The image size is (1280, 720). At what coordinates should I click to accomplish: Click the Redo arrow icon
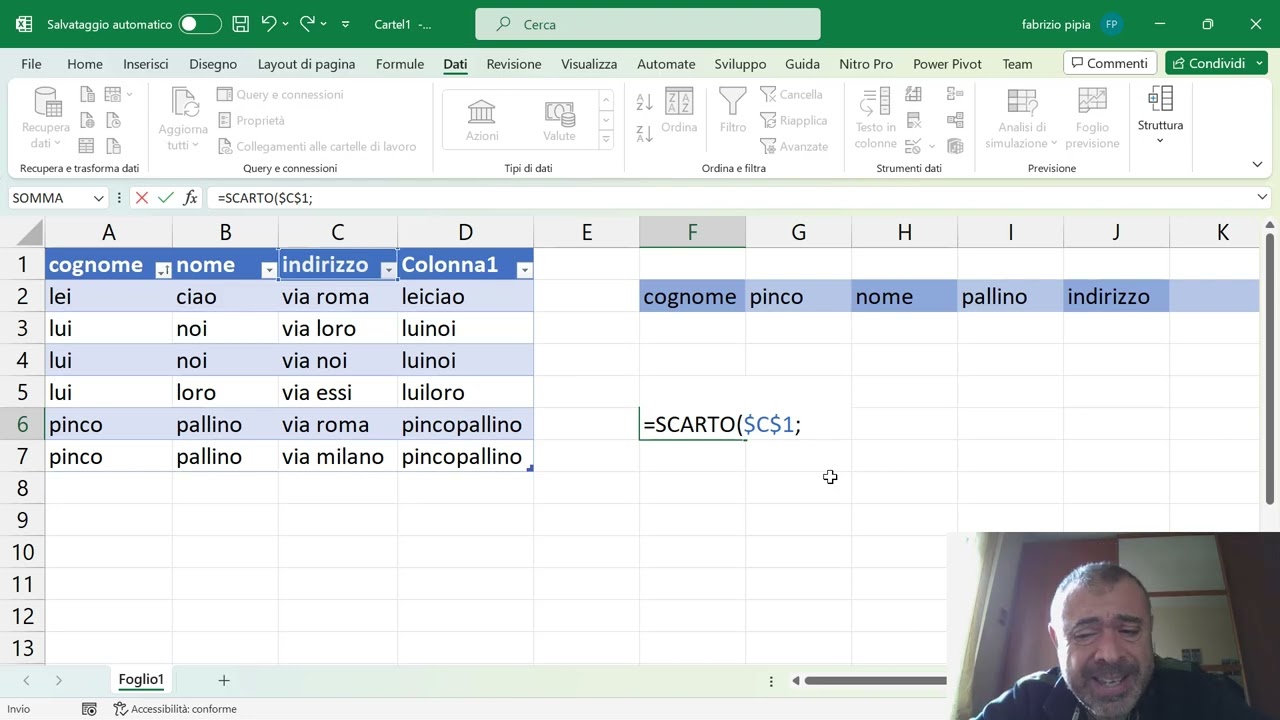pyautogui.click(x=307, y=24)
